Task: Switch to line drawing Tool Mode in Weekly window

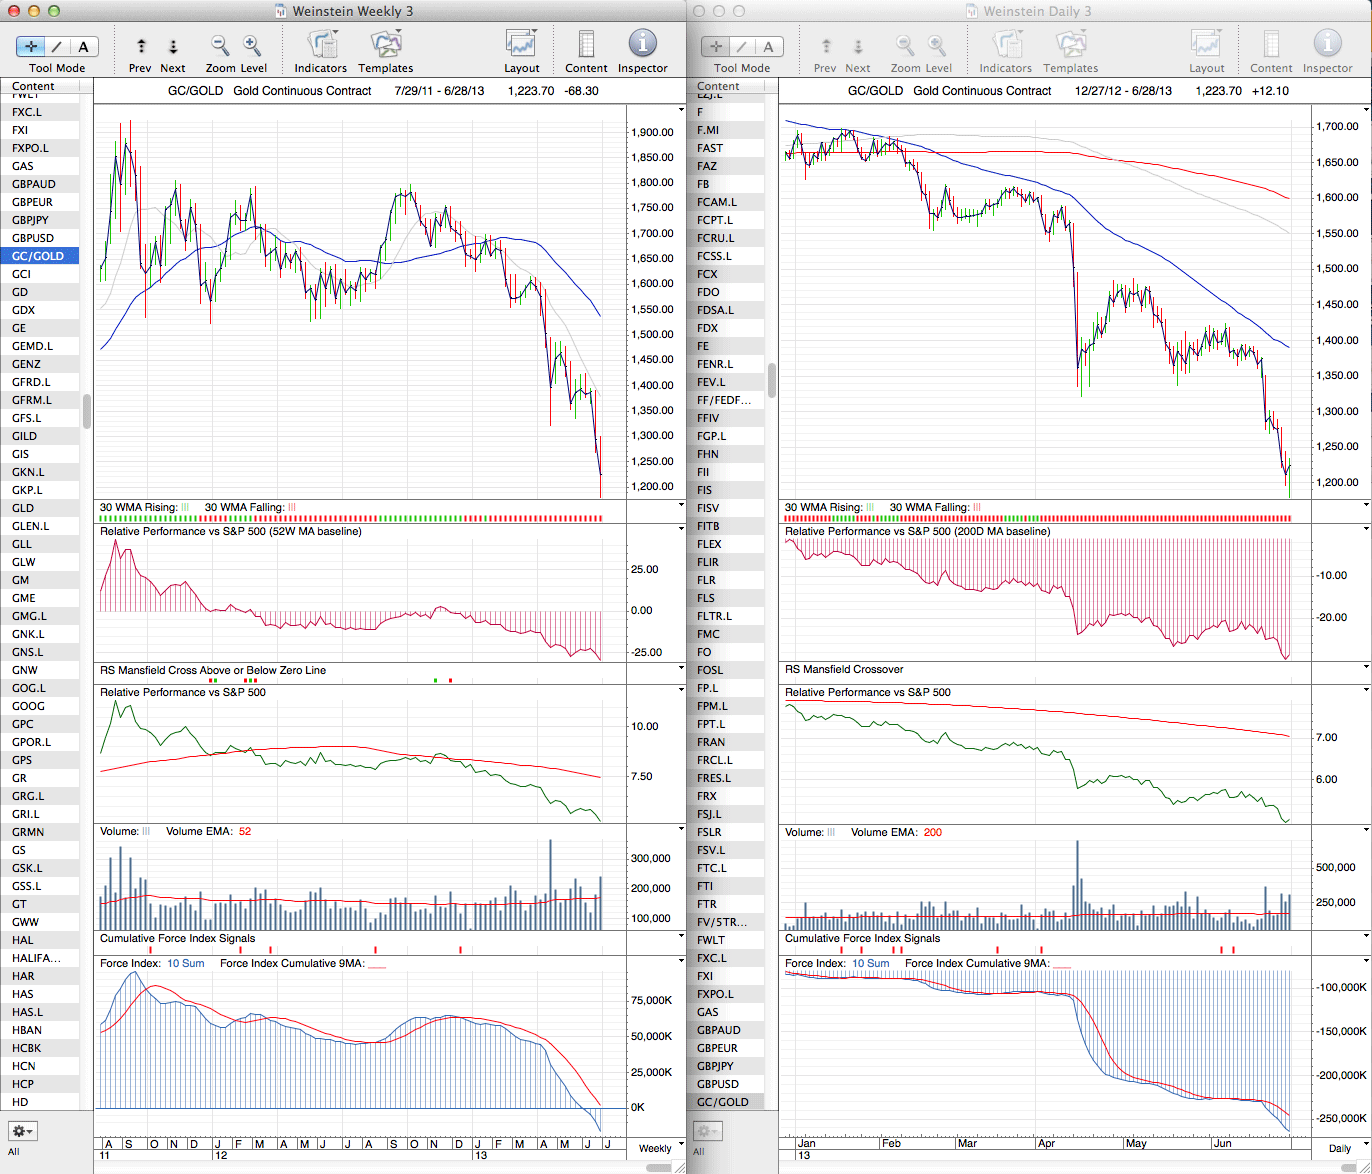Action: 57,47
